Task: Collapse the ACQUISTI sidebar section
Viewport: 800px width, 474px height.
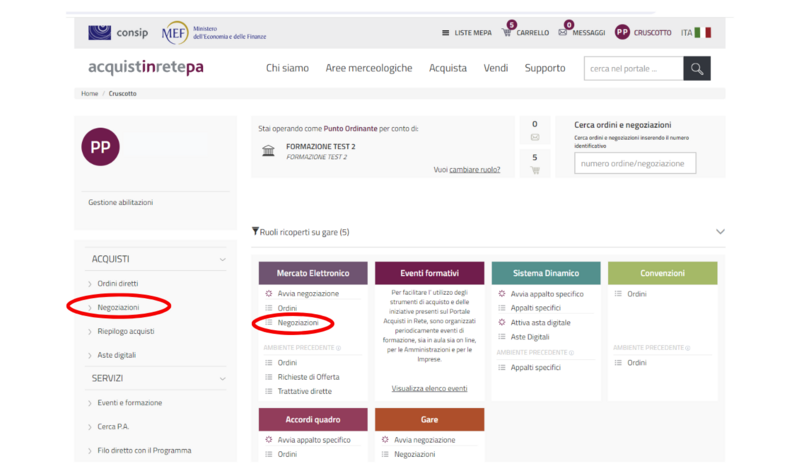Action: point(222,260)
